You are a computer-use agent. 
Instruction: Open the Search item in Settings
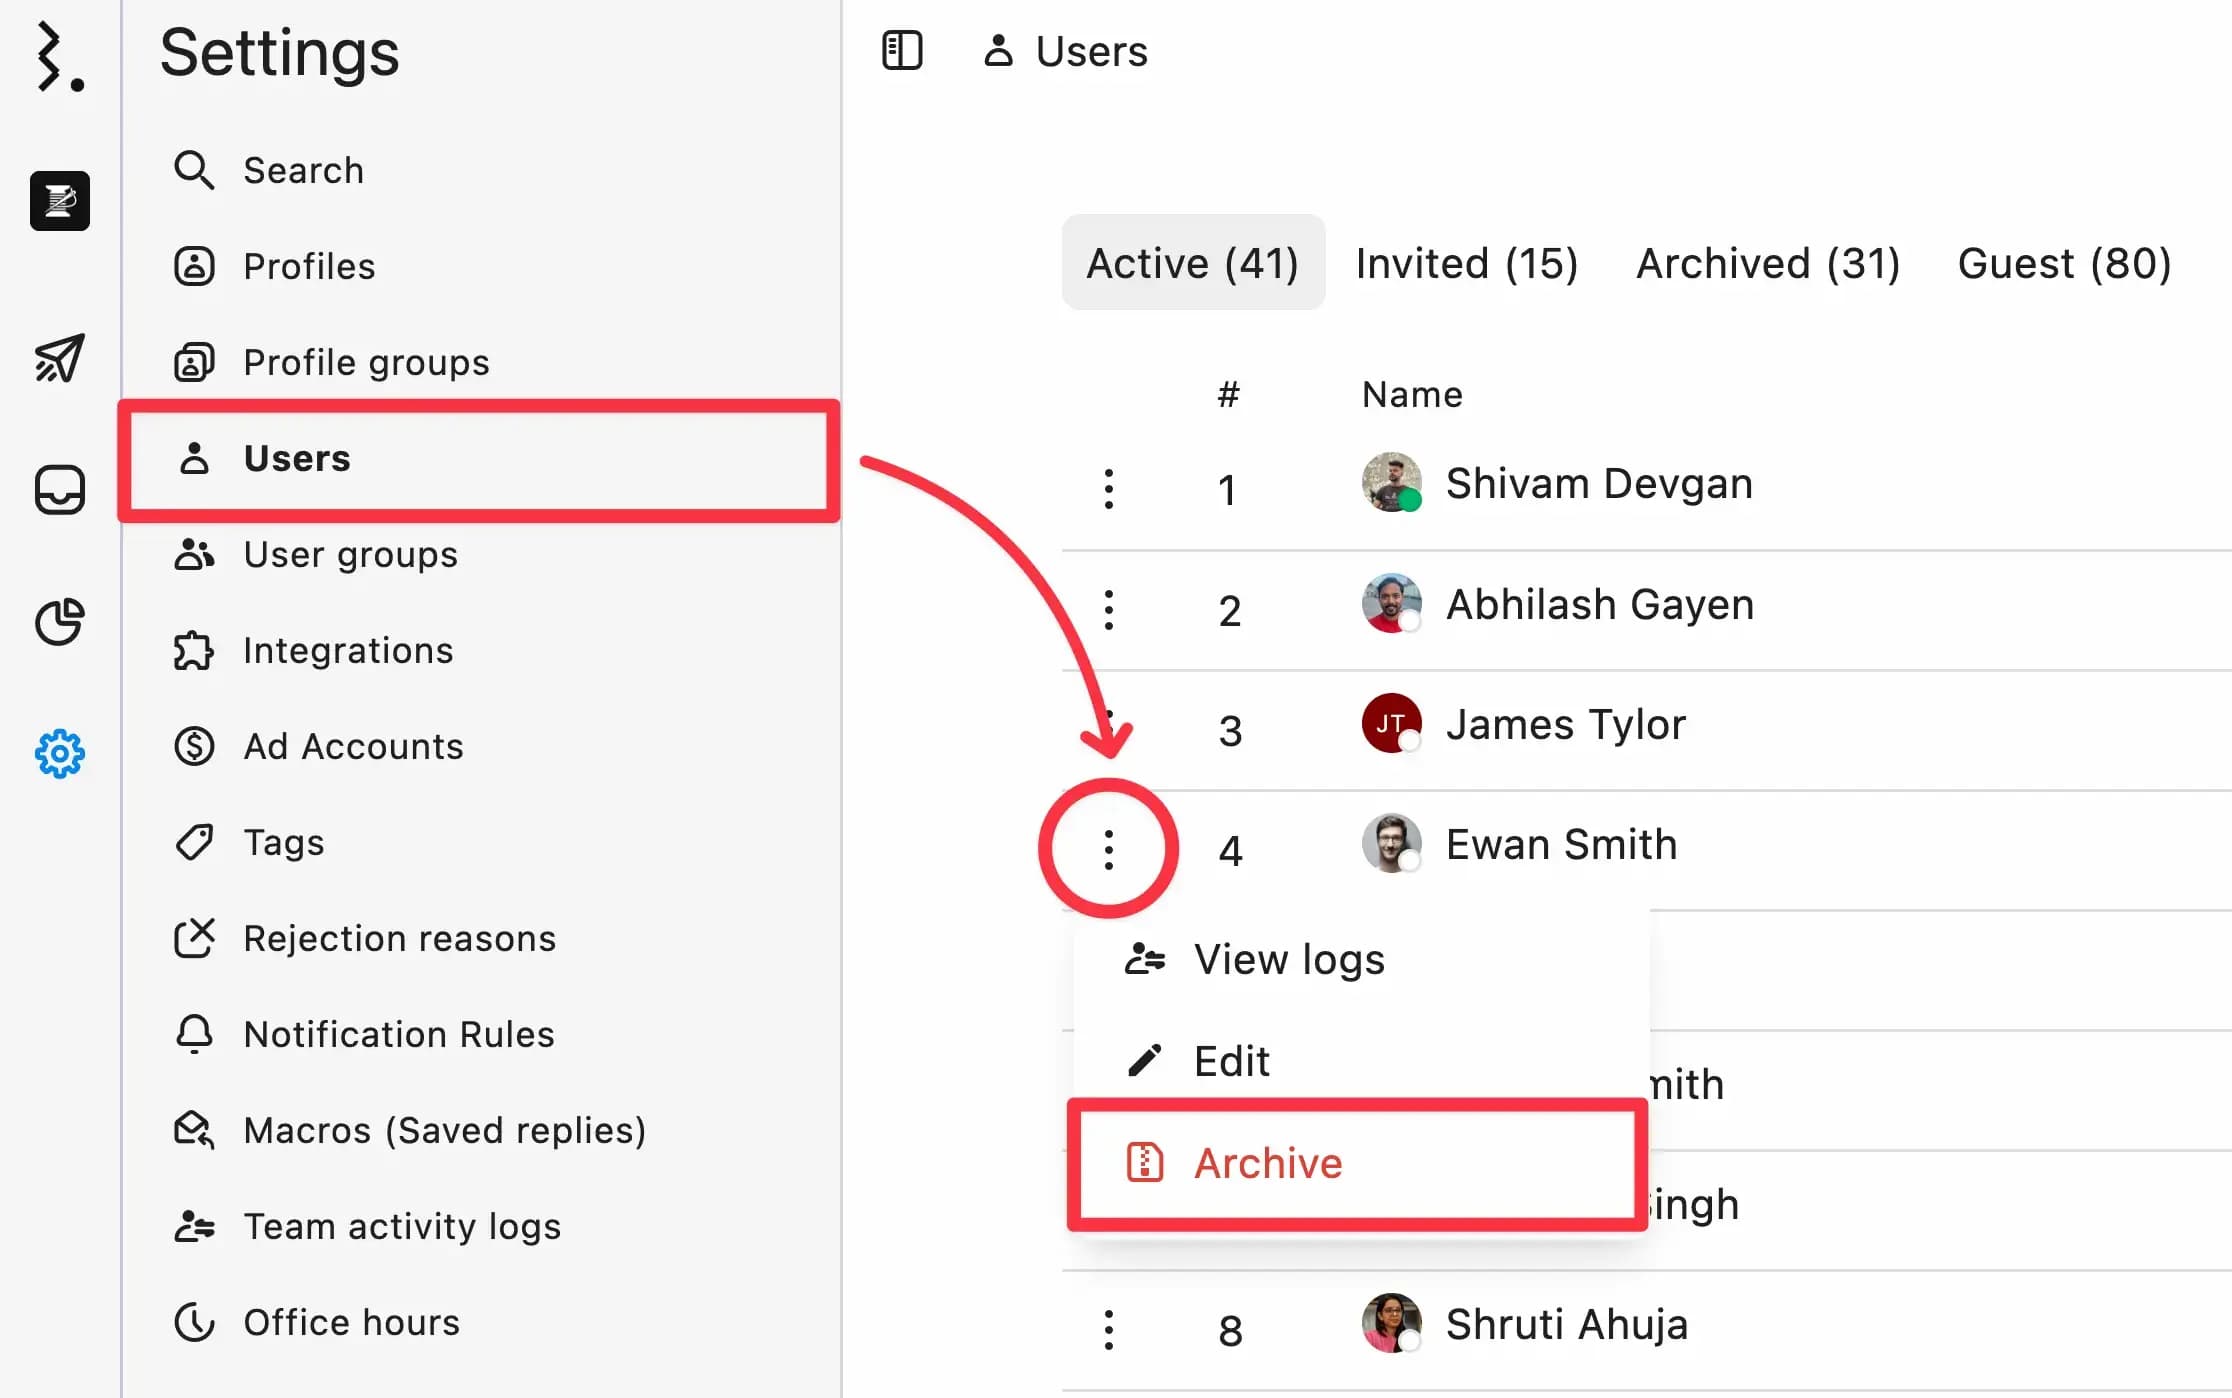pos(303,171)
